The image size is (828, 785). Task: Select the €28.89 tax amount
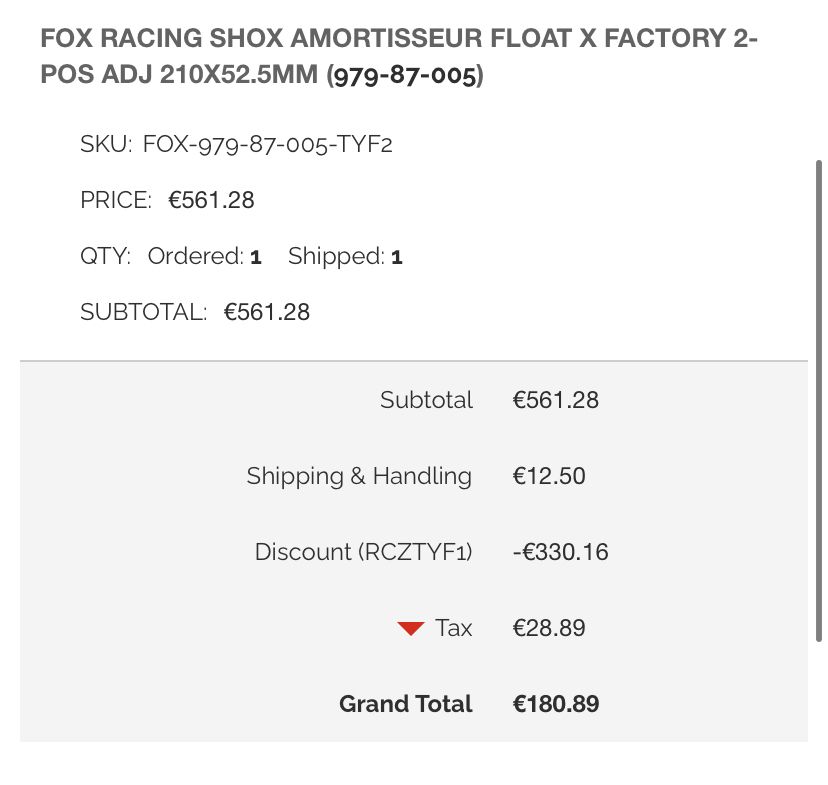pyautogui.click(x=549, y=628)
